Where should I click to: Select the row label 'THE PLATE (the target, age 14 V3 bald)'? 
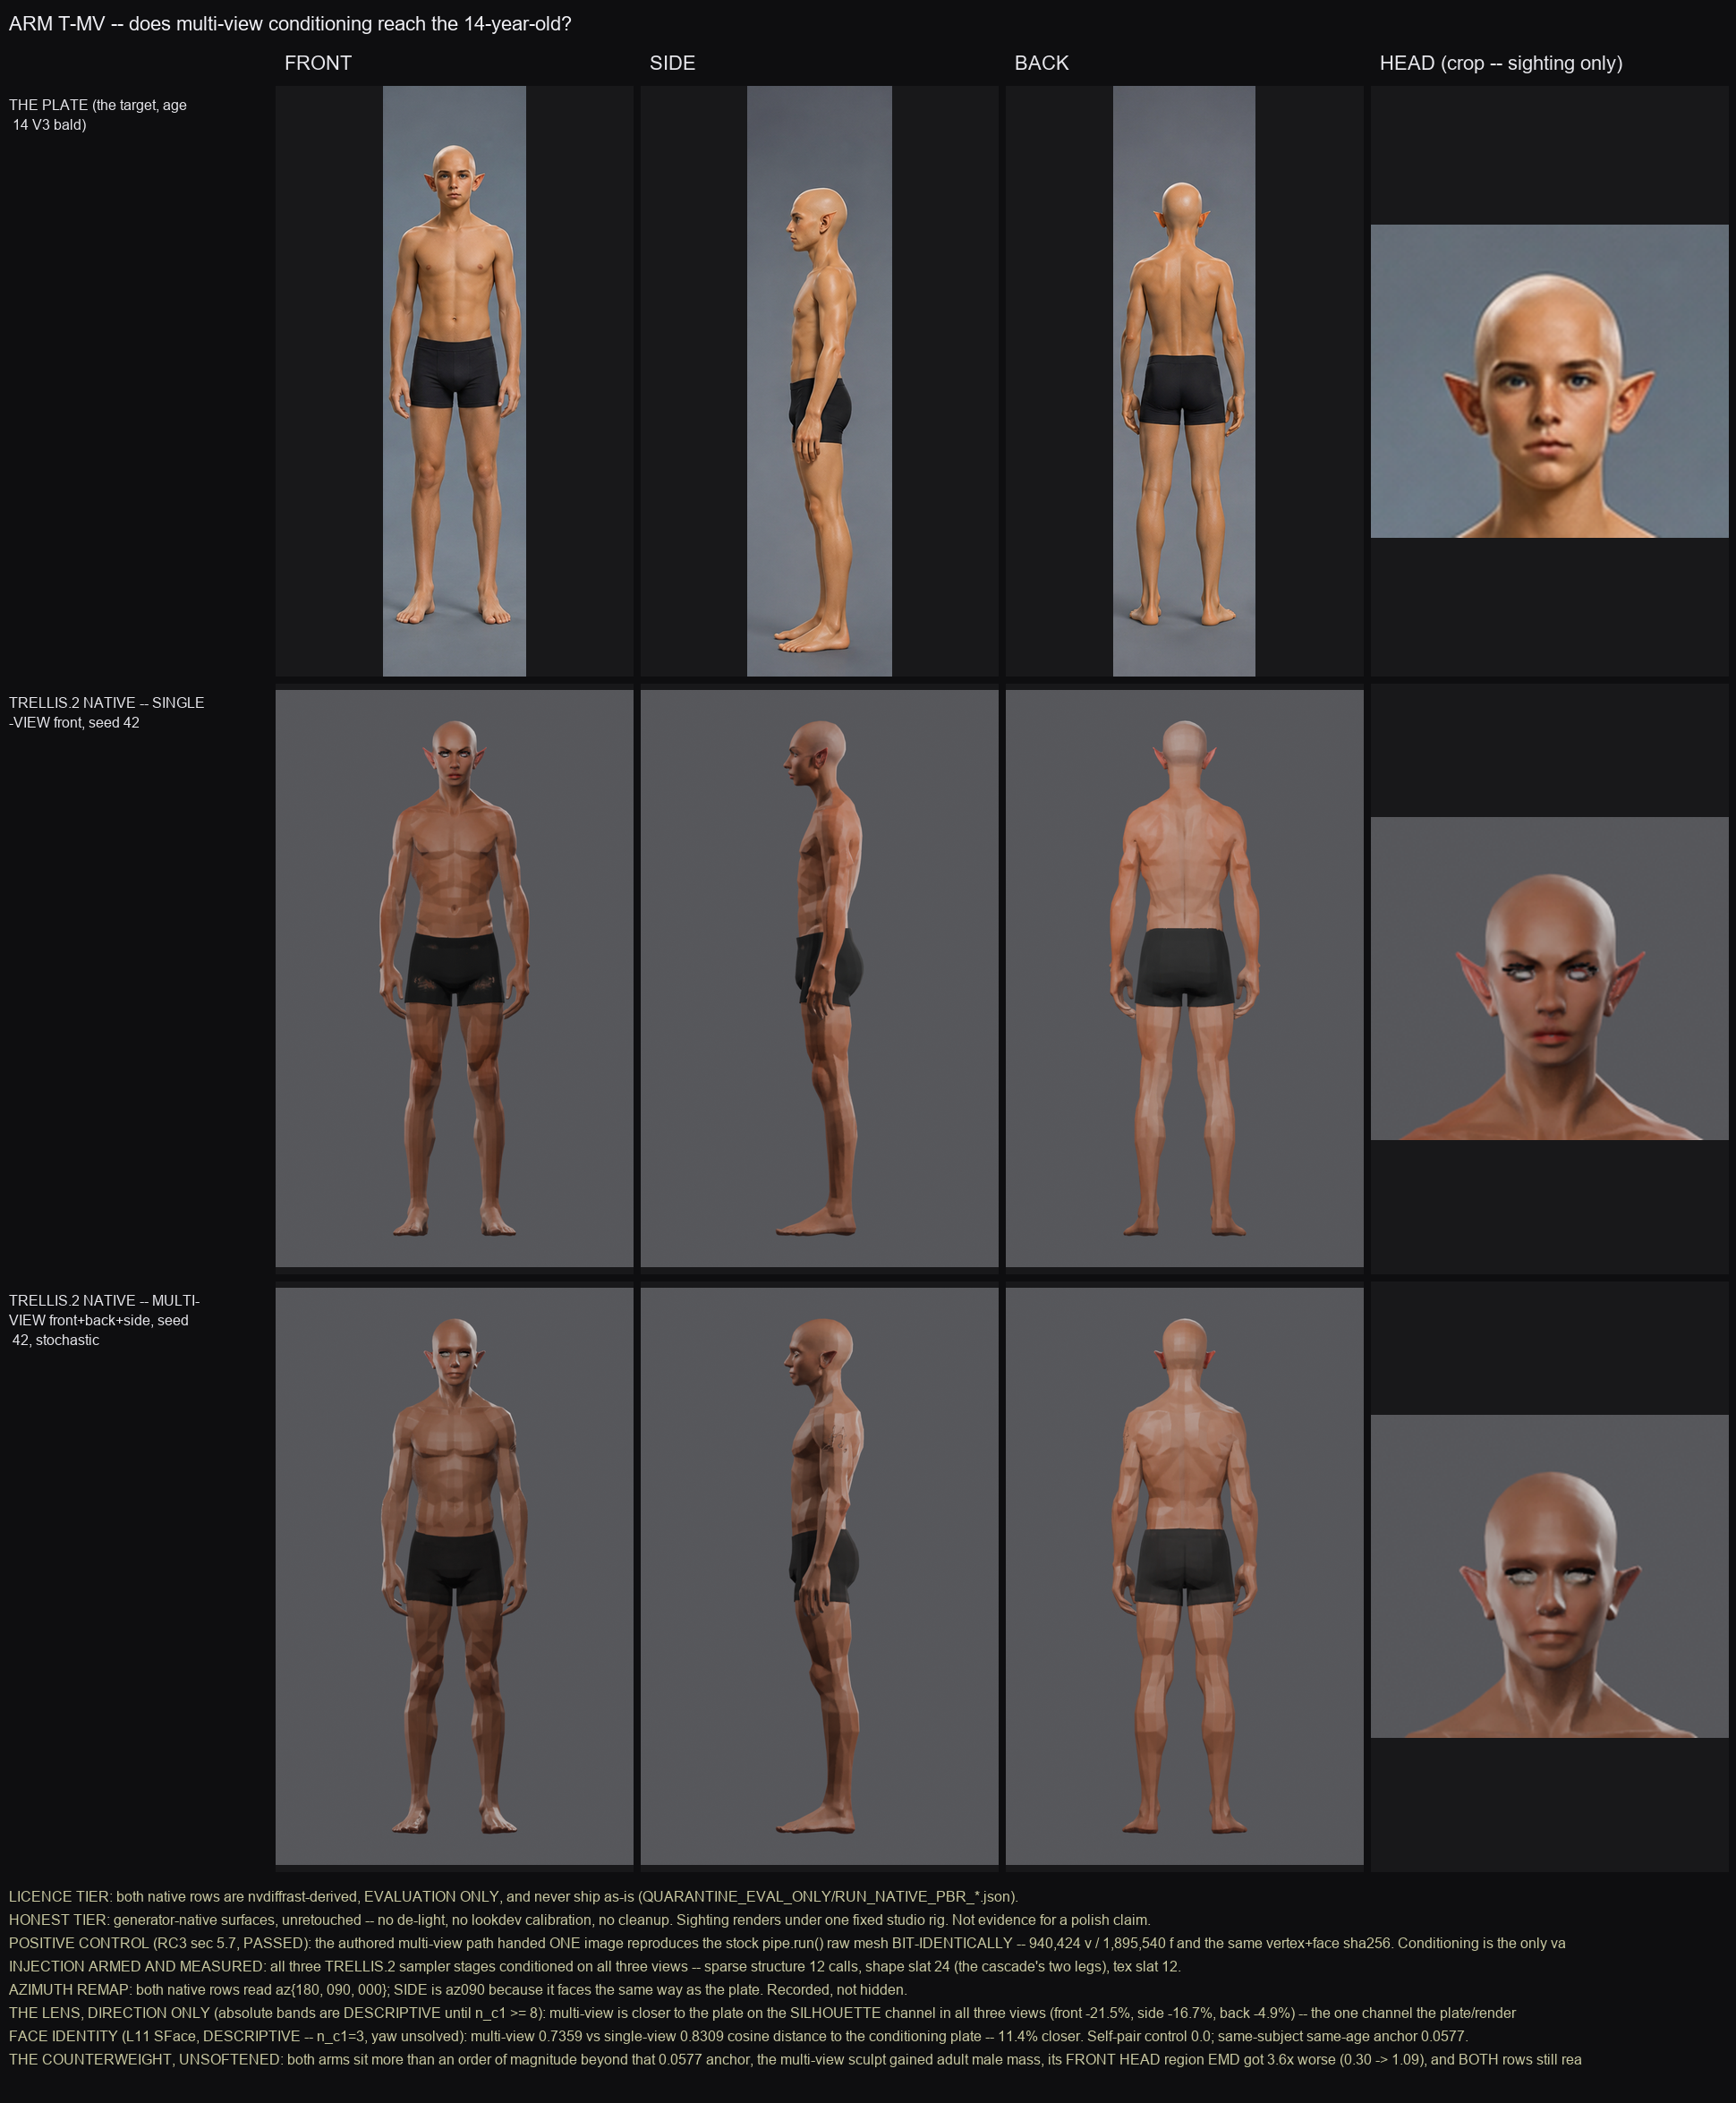click(x=98, y=115)
